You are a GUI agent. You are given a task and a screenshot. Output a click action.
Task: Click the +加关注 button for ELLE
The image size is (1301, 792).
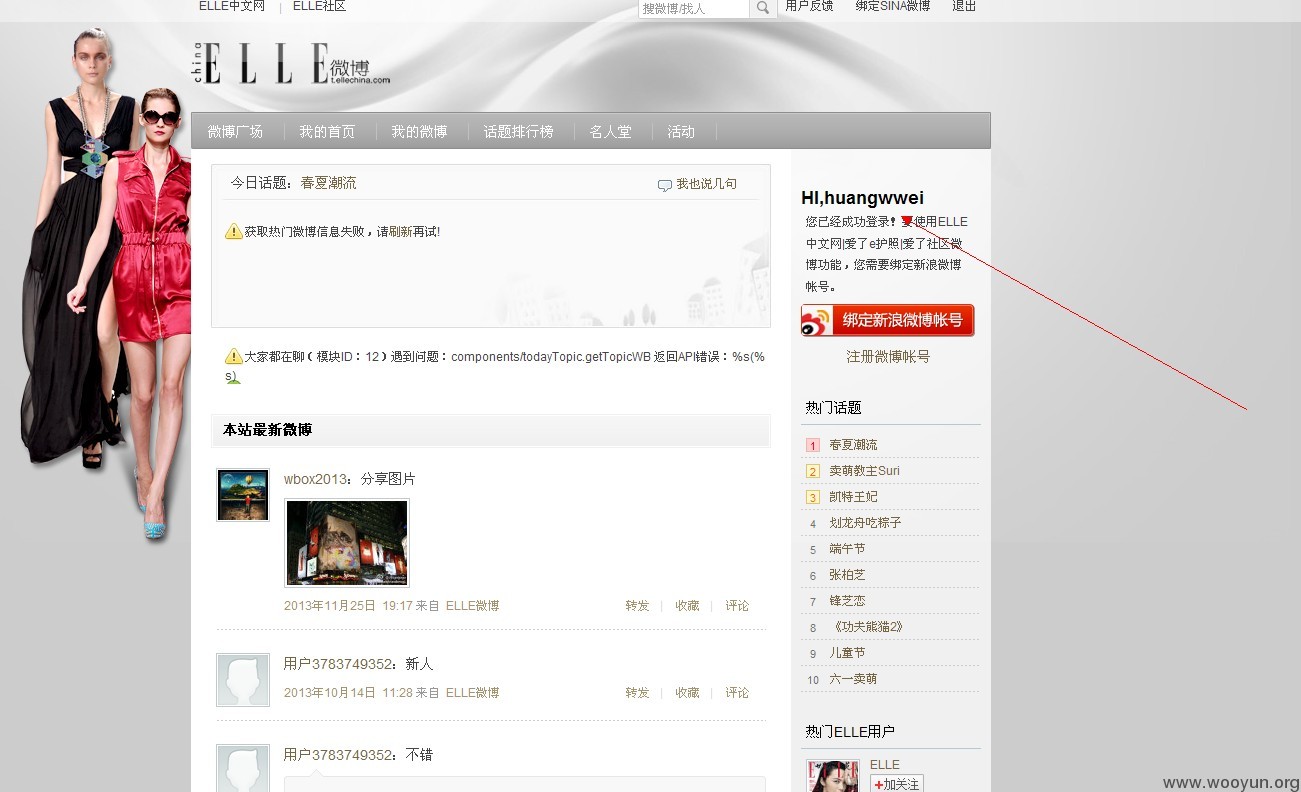(x=896, y=784)
